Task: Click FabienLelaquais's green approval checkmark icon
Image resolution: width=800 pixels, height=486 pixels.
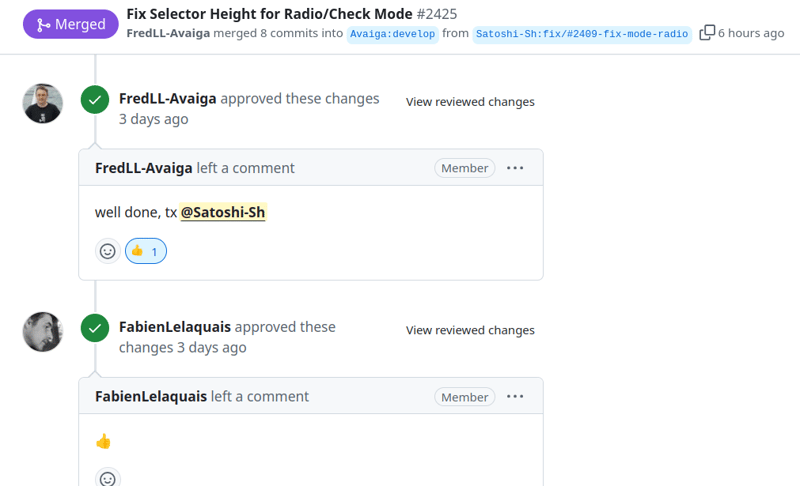Action: click(95, 328)
